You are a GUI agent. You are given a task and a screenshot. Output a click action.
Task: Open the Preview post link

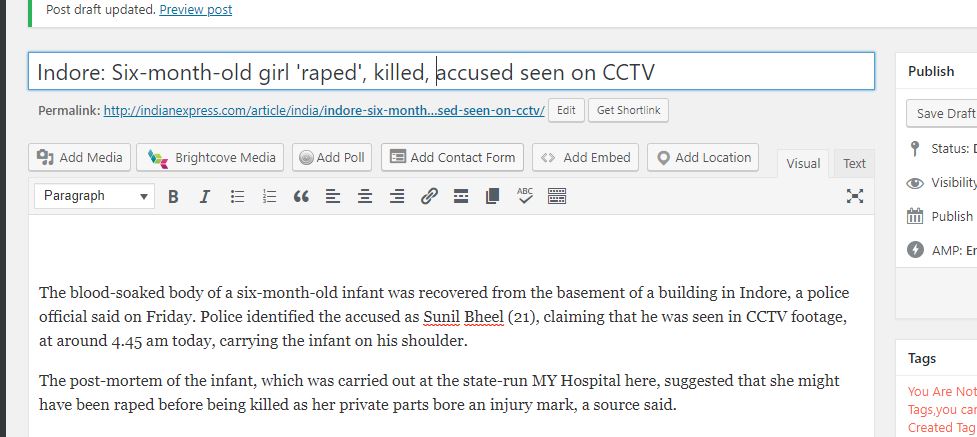196,10
